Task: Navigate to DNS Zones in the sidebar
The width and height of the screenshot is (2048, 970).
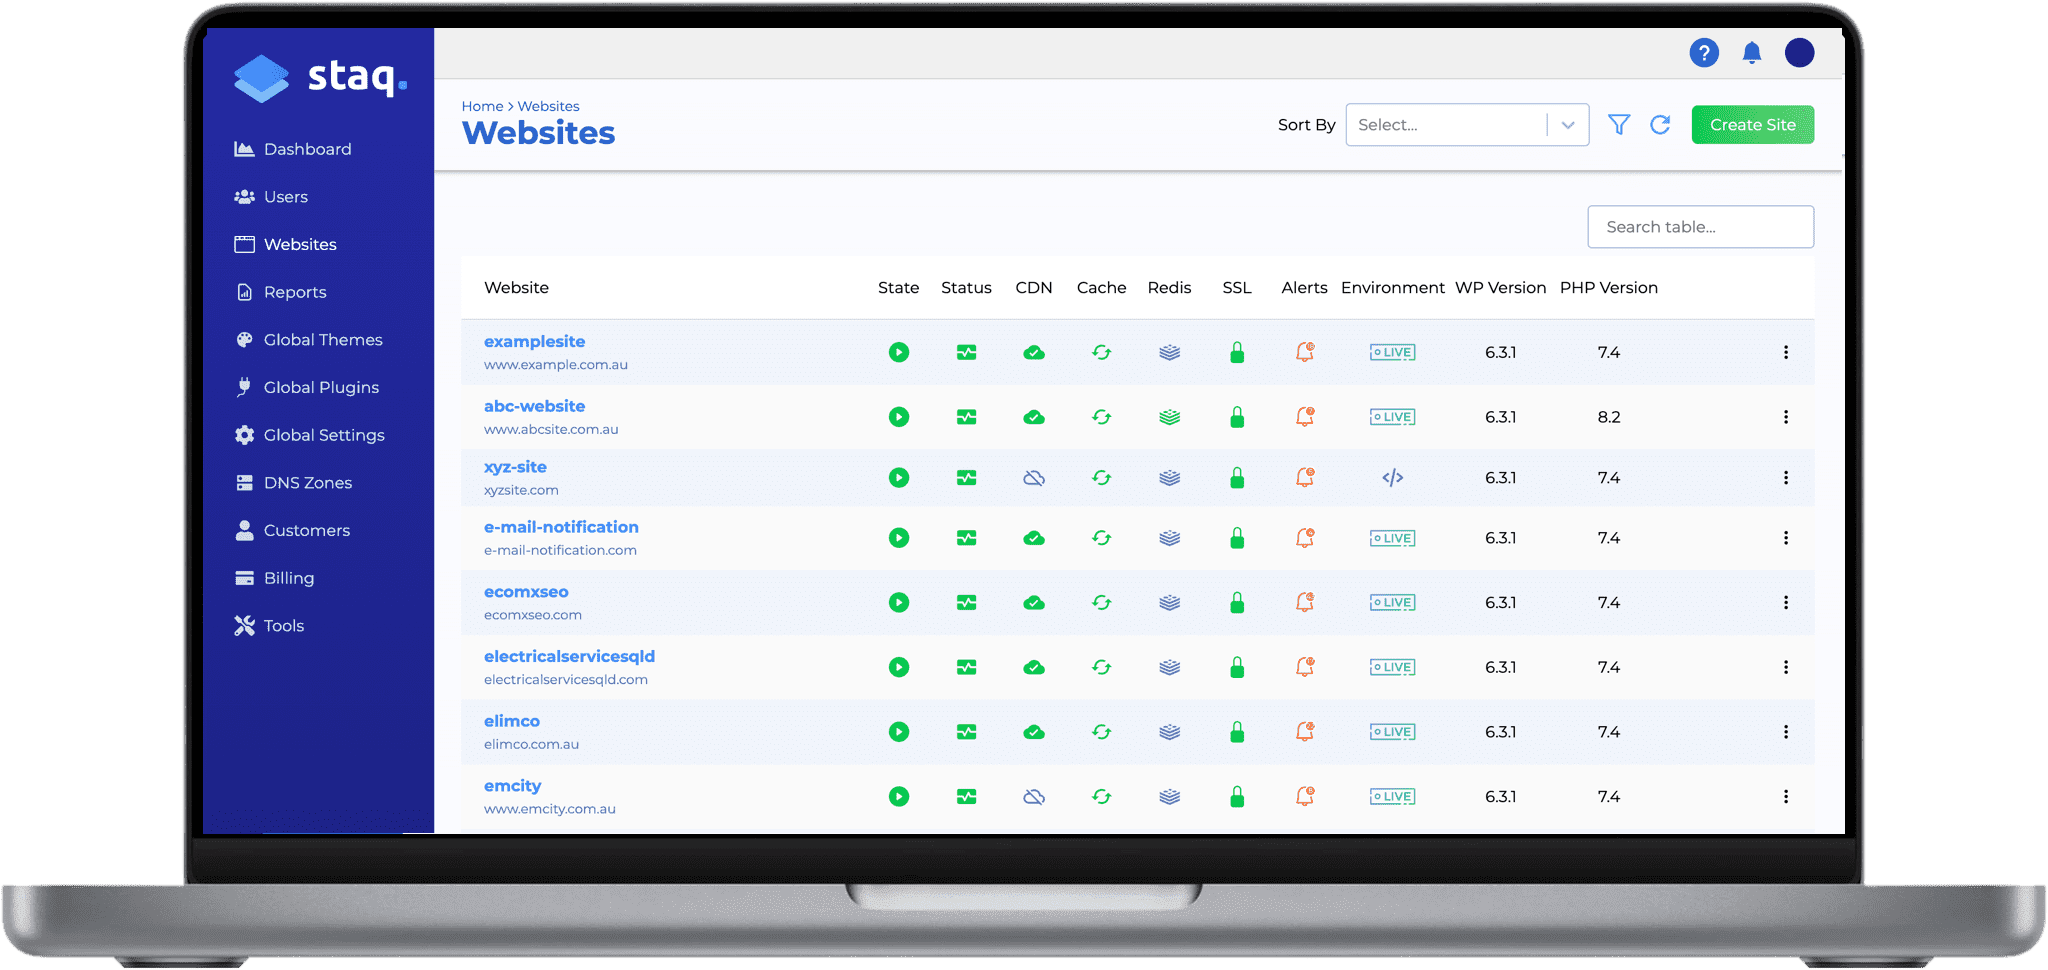Action: pyautogui.click(x=307, y=482)
